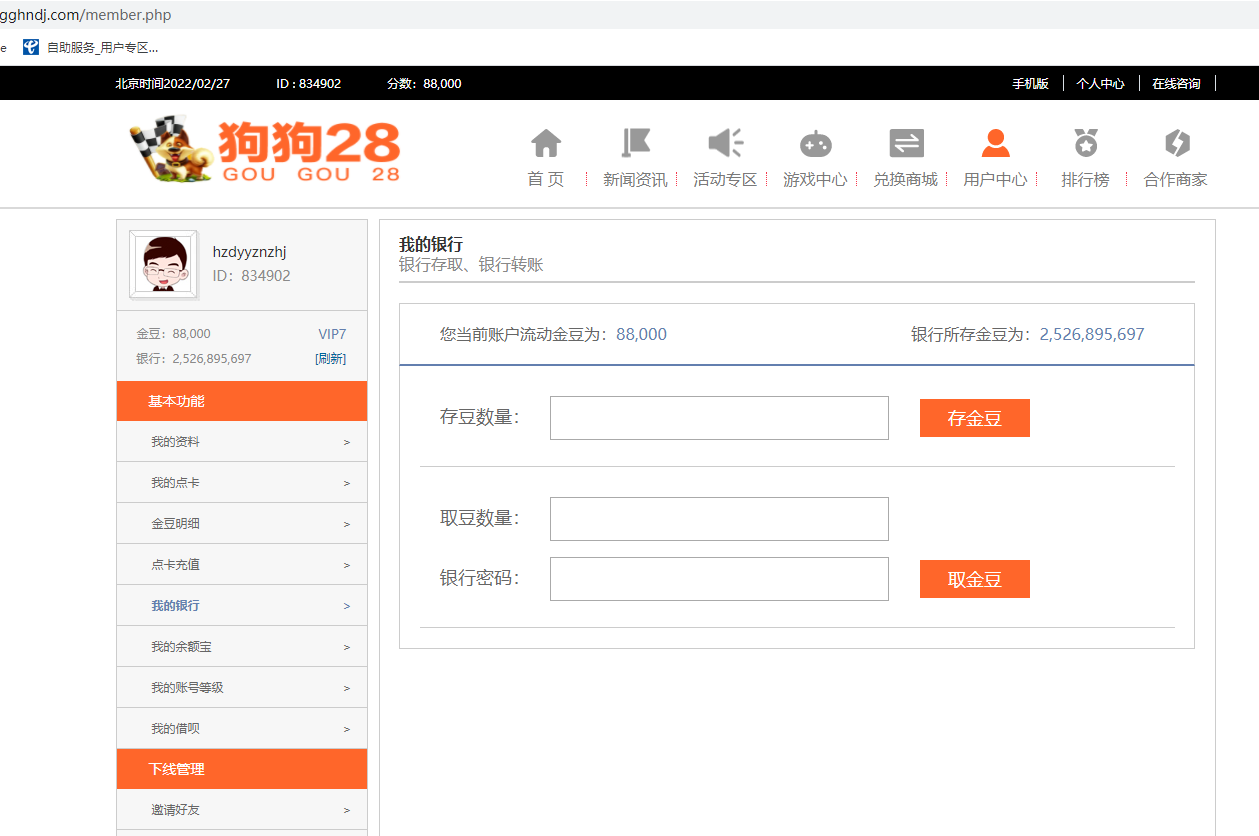Click the 狗狗28 site logo
Screen dimensions: 1259x836
(x=266, y=150)
